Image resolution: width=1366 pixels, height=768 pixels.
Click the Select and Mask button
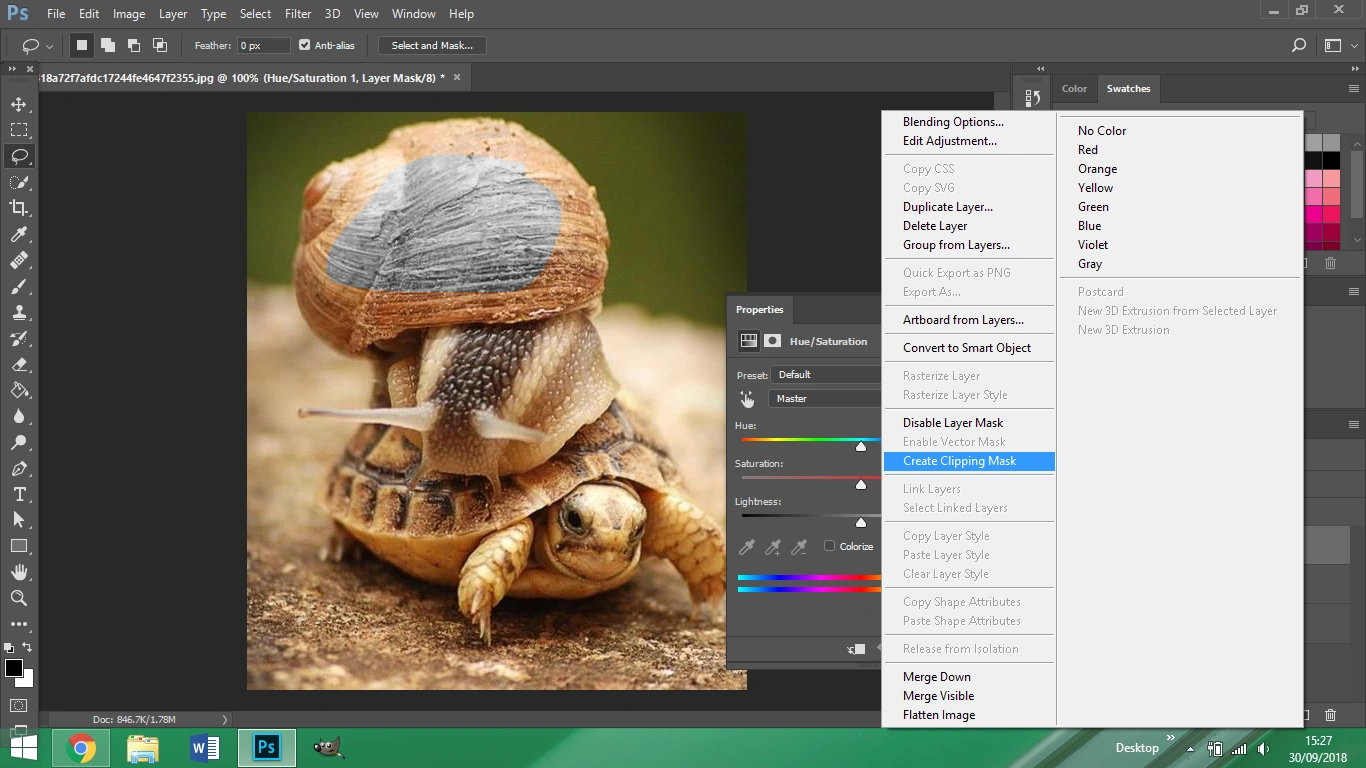[432, 45]
